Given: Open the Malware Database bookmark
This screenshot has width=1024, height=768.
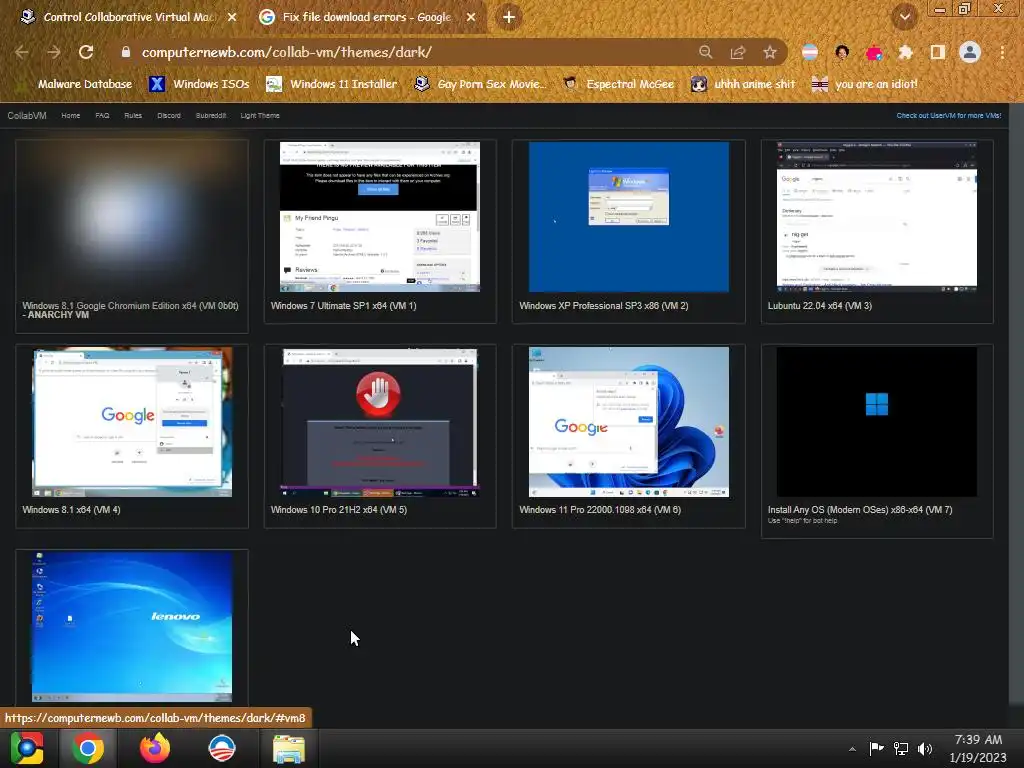Looking at the screenshot, I should [76, 84].
